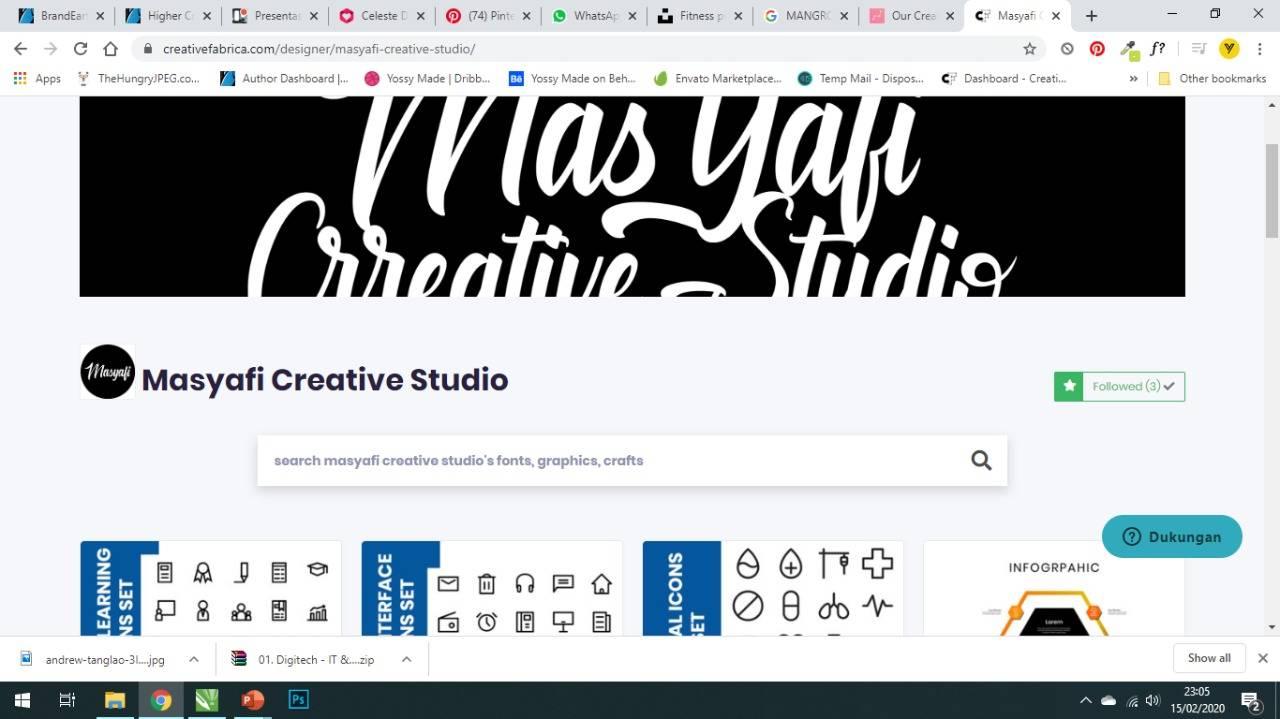The width and height of the screenshot is (1280, 719).
Task: Switch to the WhatsApp tab
Action: click(x=595, y=16)
